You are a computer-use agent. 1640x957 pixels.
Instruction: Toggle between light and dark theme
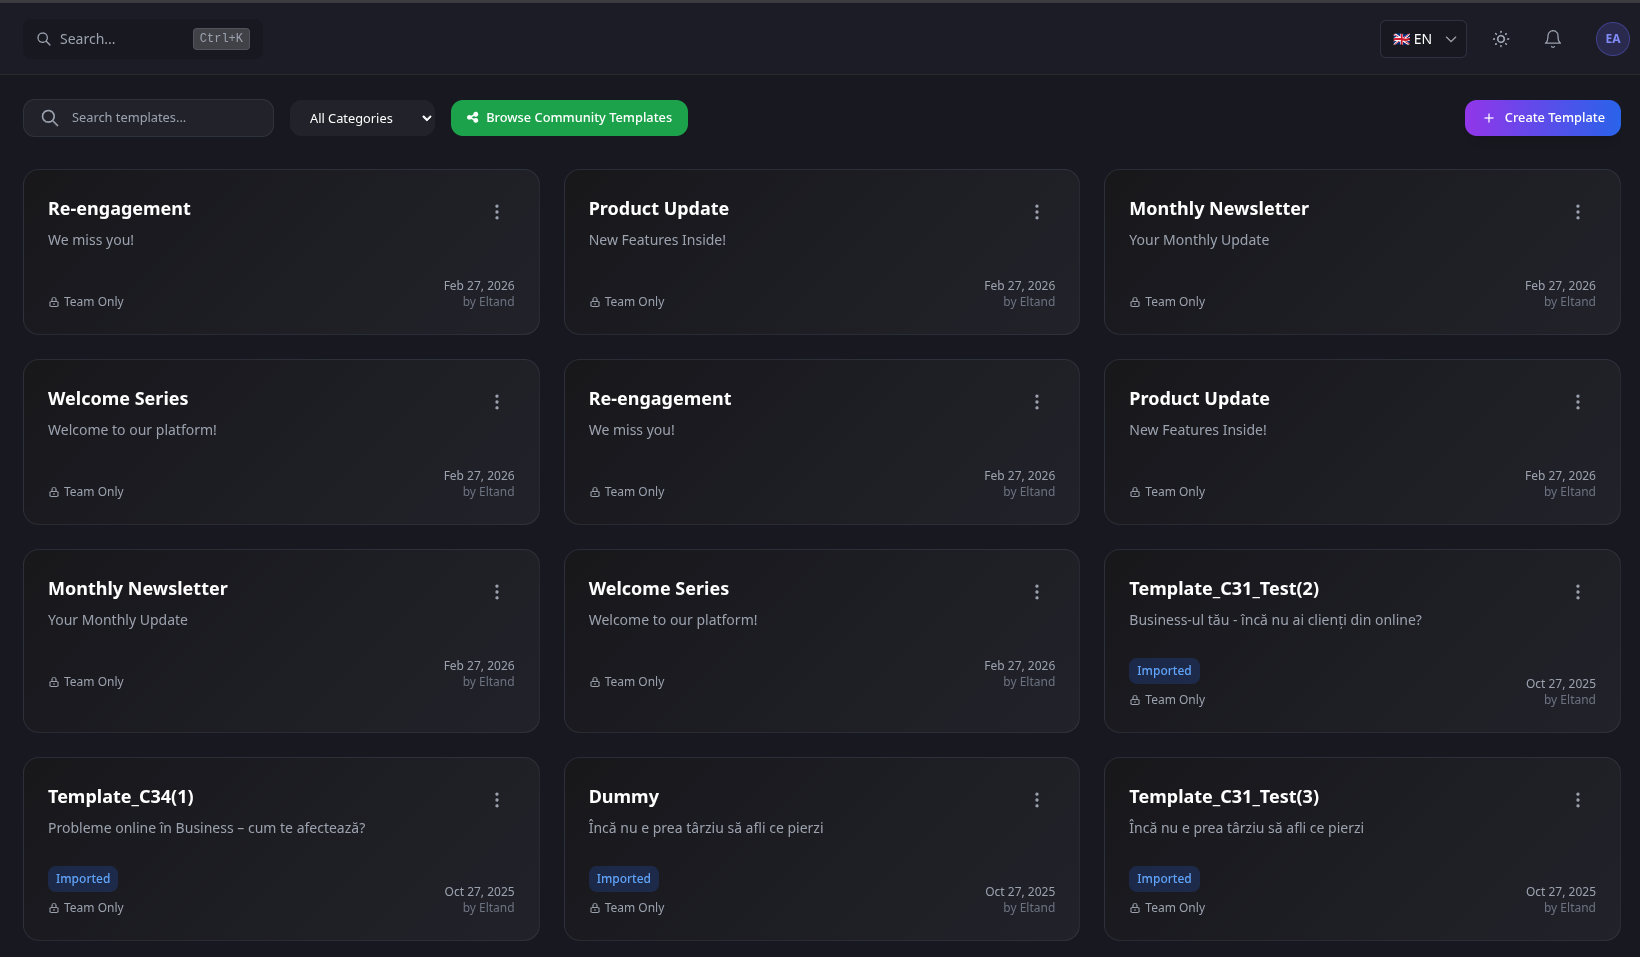coord(1500,38)
